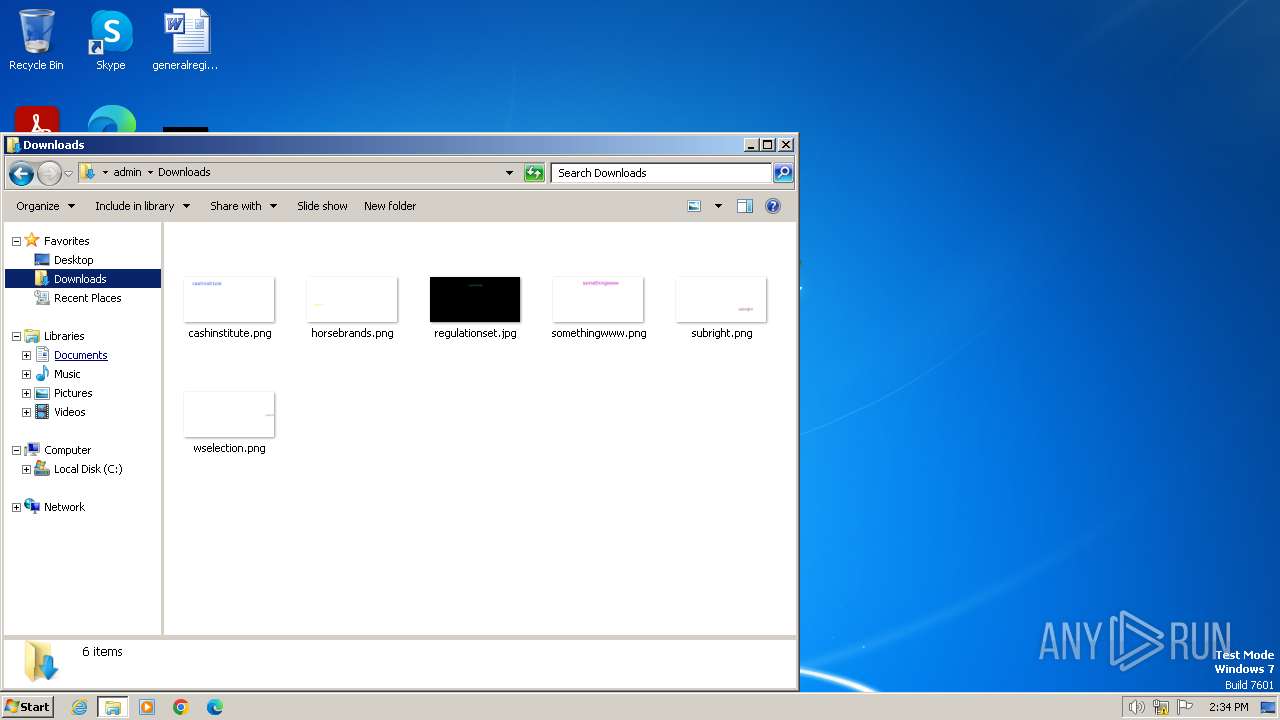Select the regulationset.jpg thumbnail
The height and width of the screenshot is (720, 1280).
click(x=475, y=299)
